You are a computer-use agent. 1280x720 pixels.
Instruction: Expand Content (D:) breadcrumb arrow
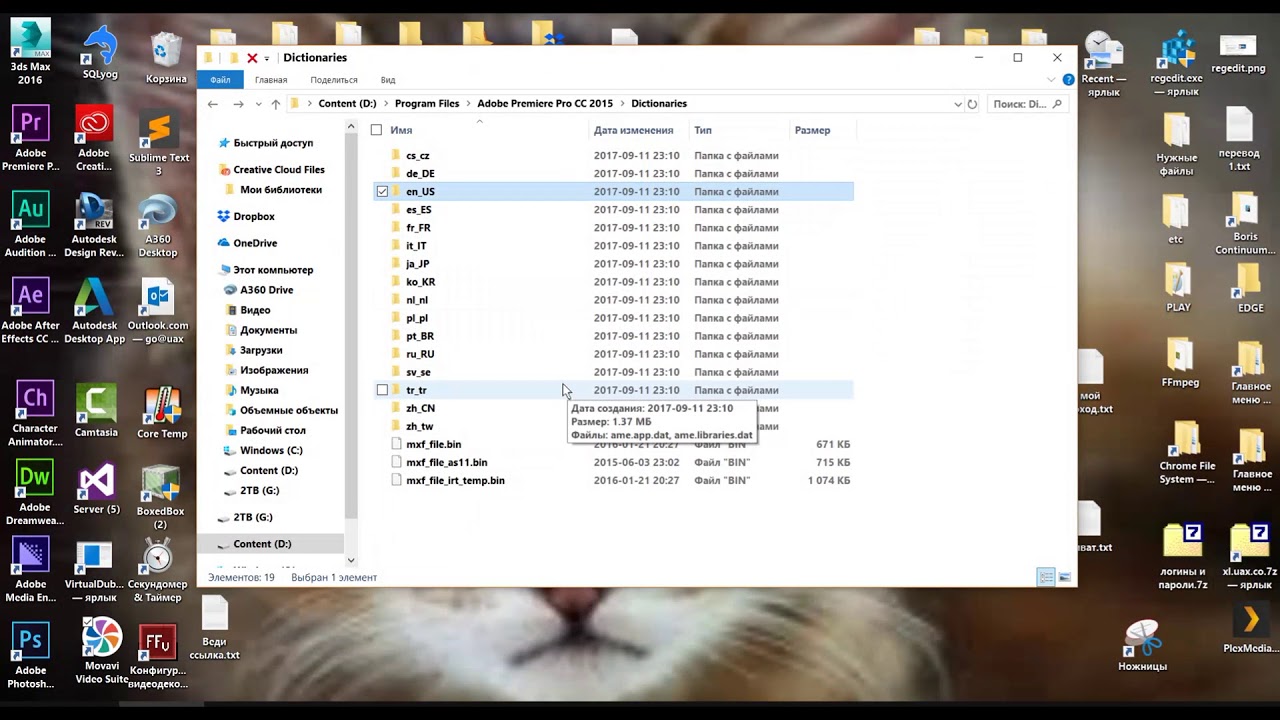pos(386,103)
